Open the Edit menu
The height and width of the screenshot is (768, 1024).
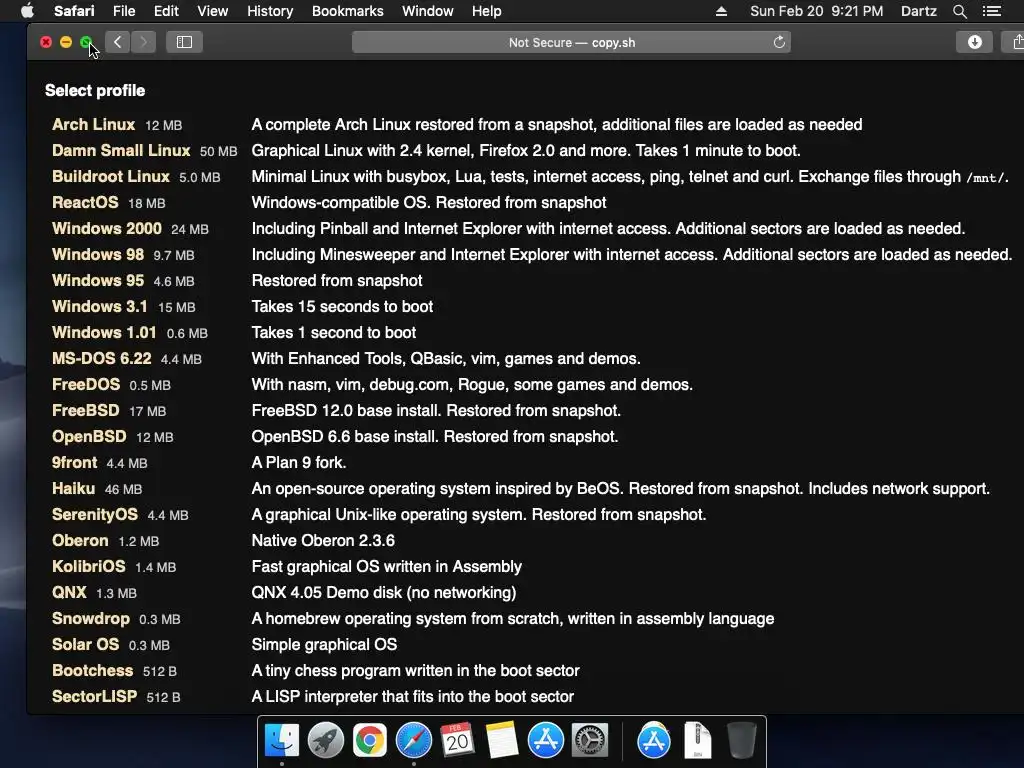tap(166, 11)
